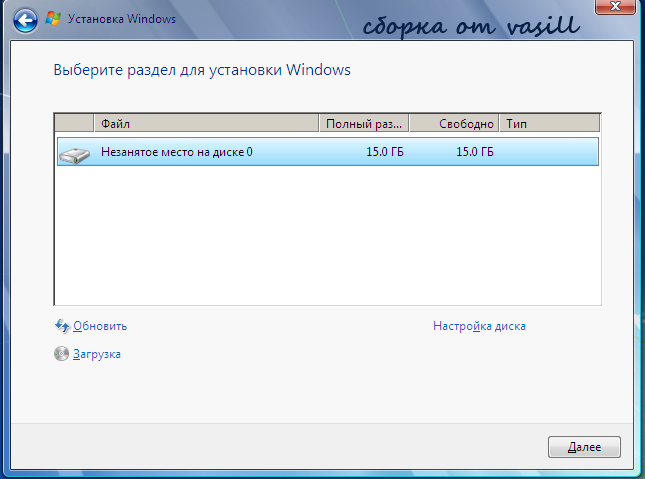Open the Загрузка driver load link
Image resolution: width=645 pixels, height=479 pixels.
tap(97, 354)
